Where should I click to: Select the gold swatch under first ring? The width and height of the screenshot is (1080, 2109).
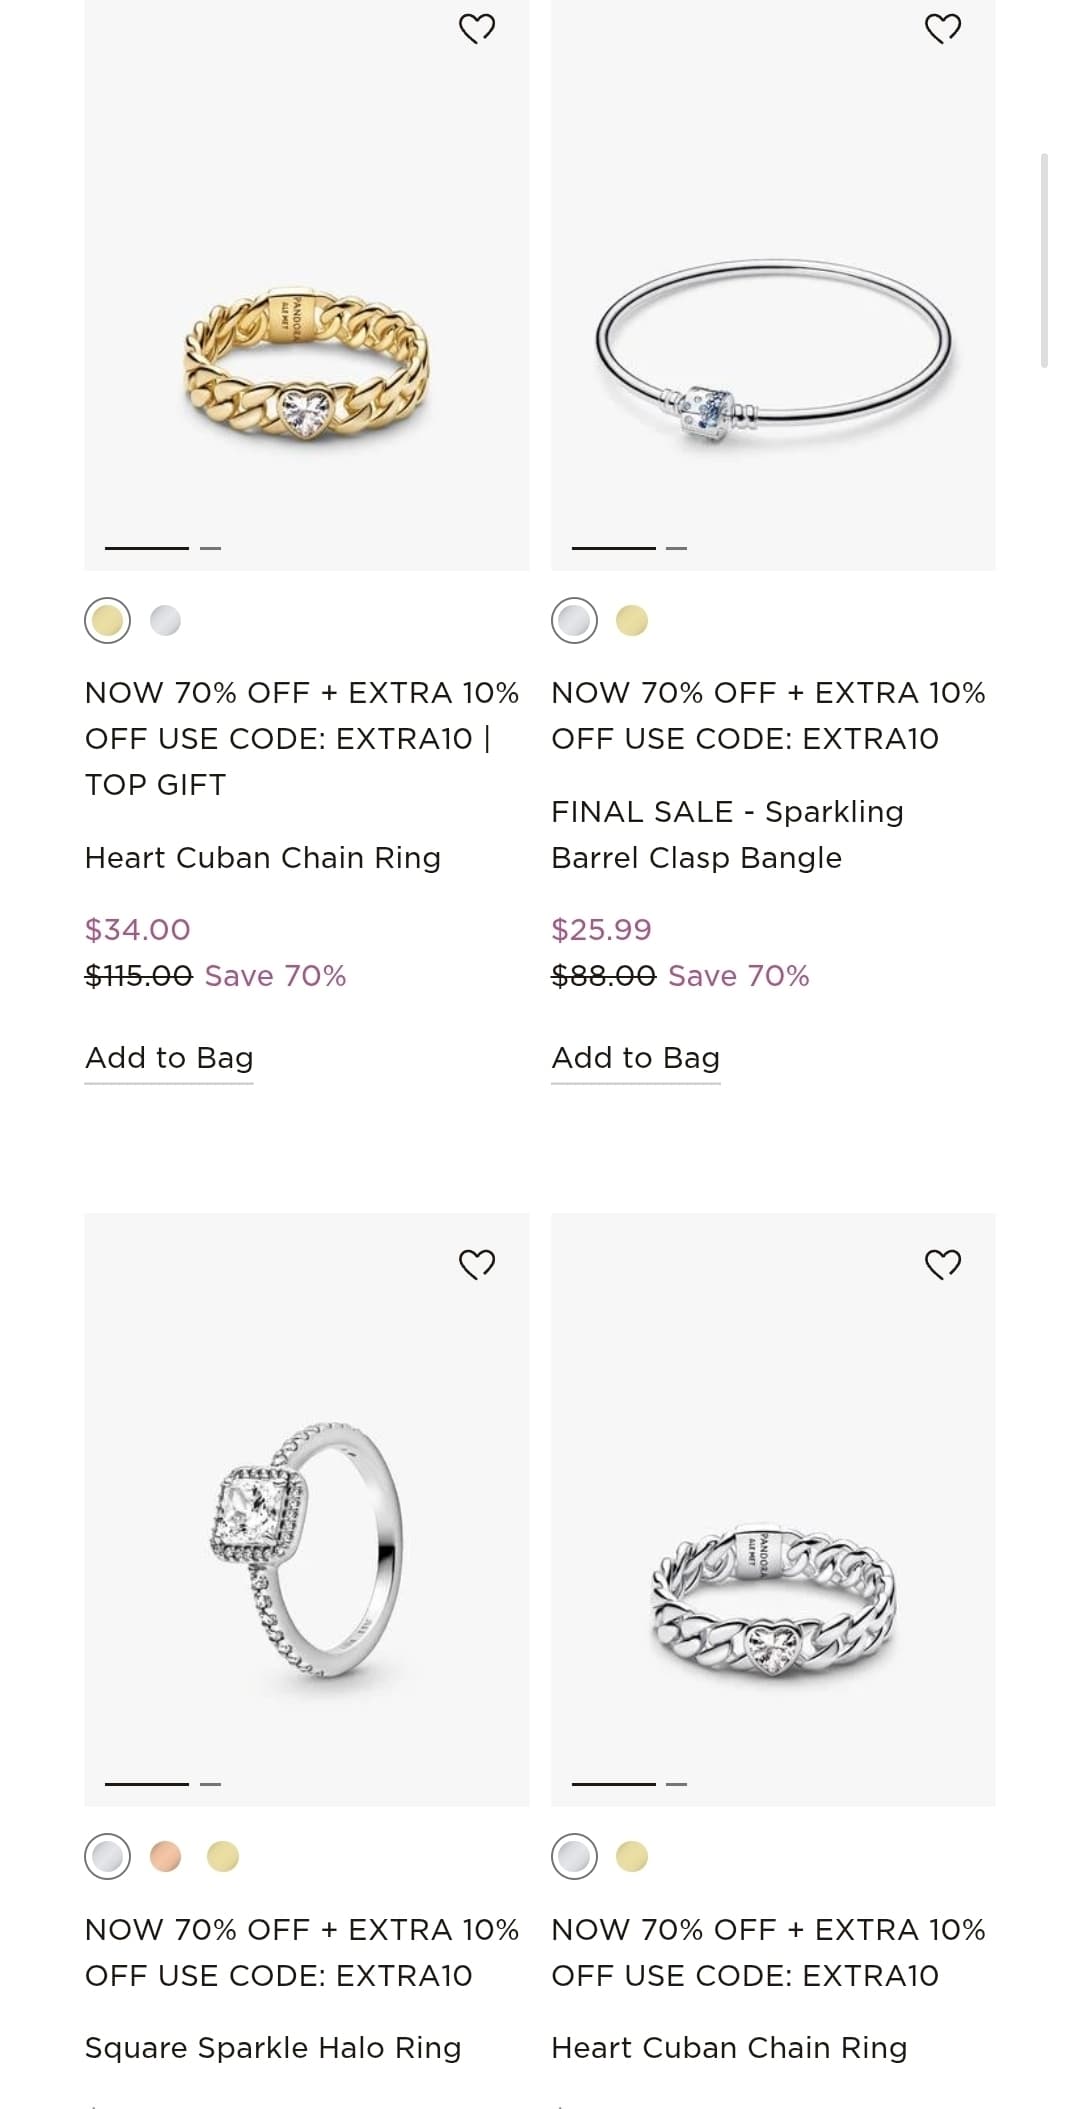pos(108,621)
